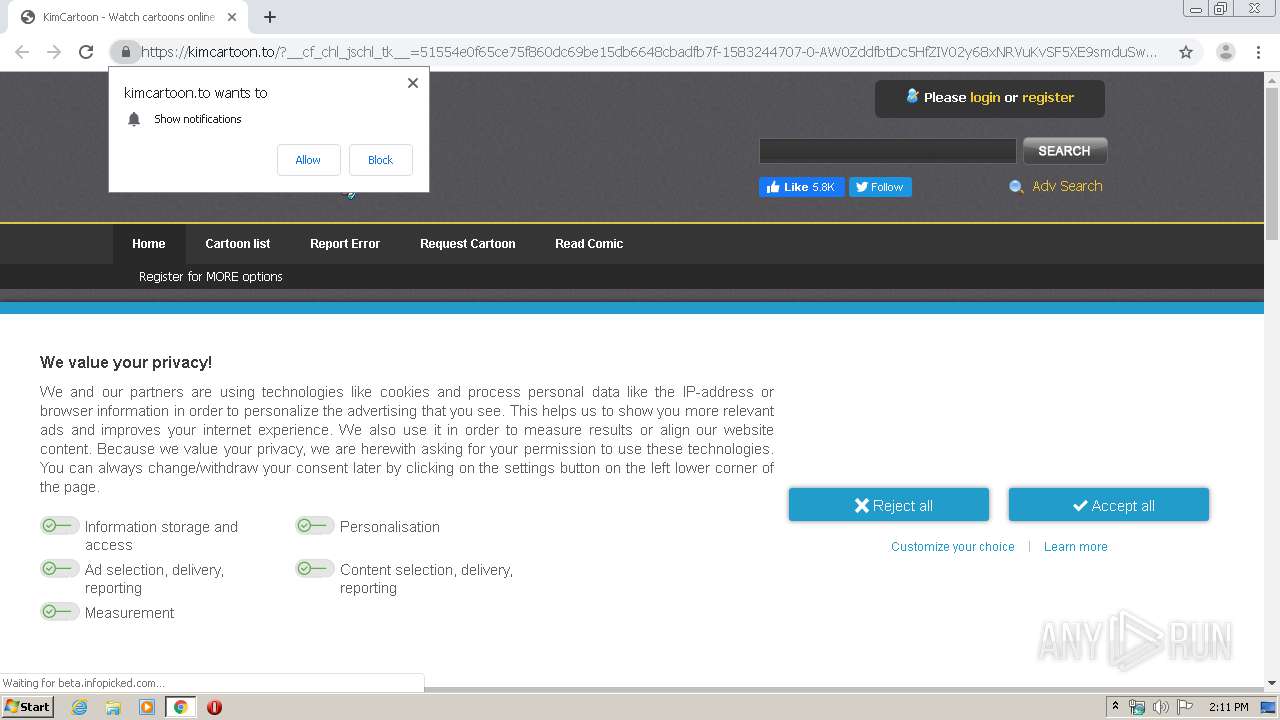This screenshot has height=720, width=1280.
Task: Open a new tab with plus icon
Action: (270, 17)
